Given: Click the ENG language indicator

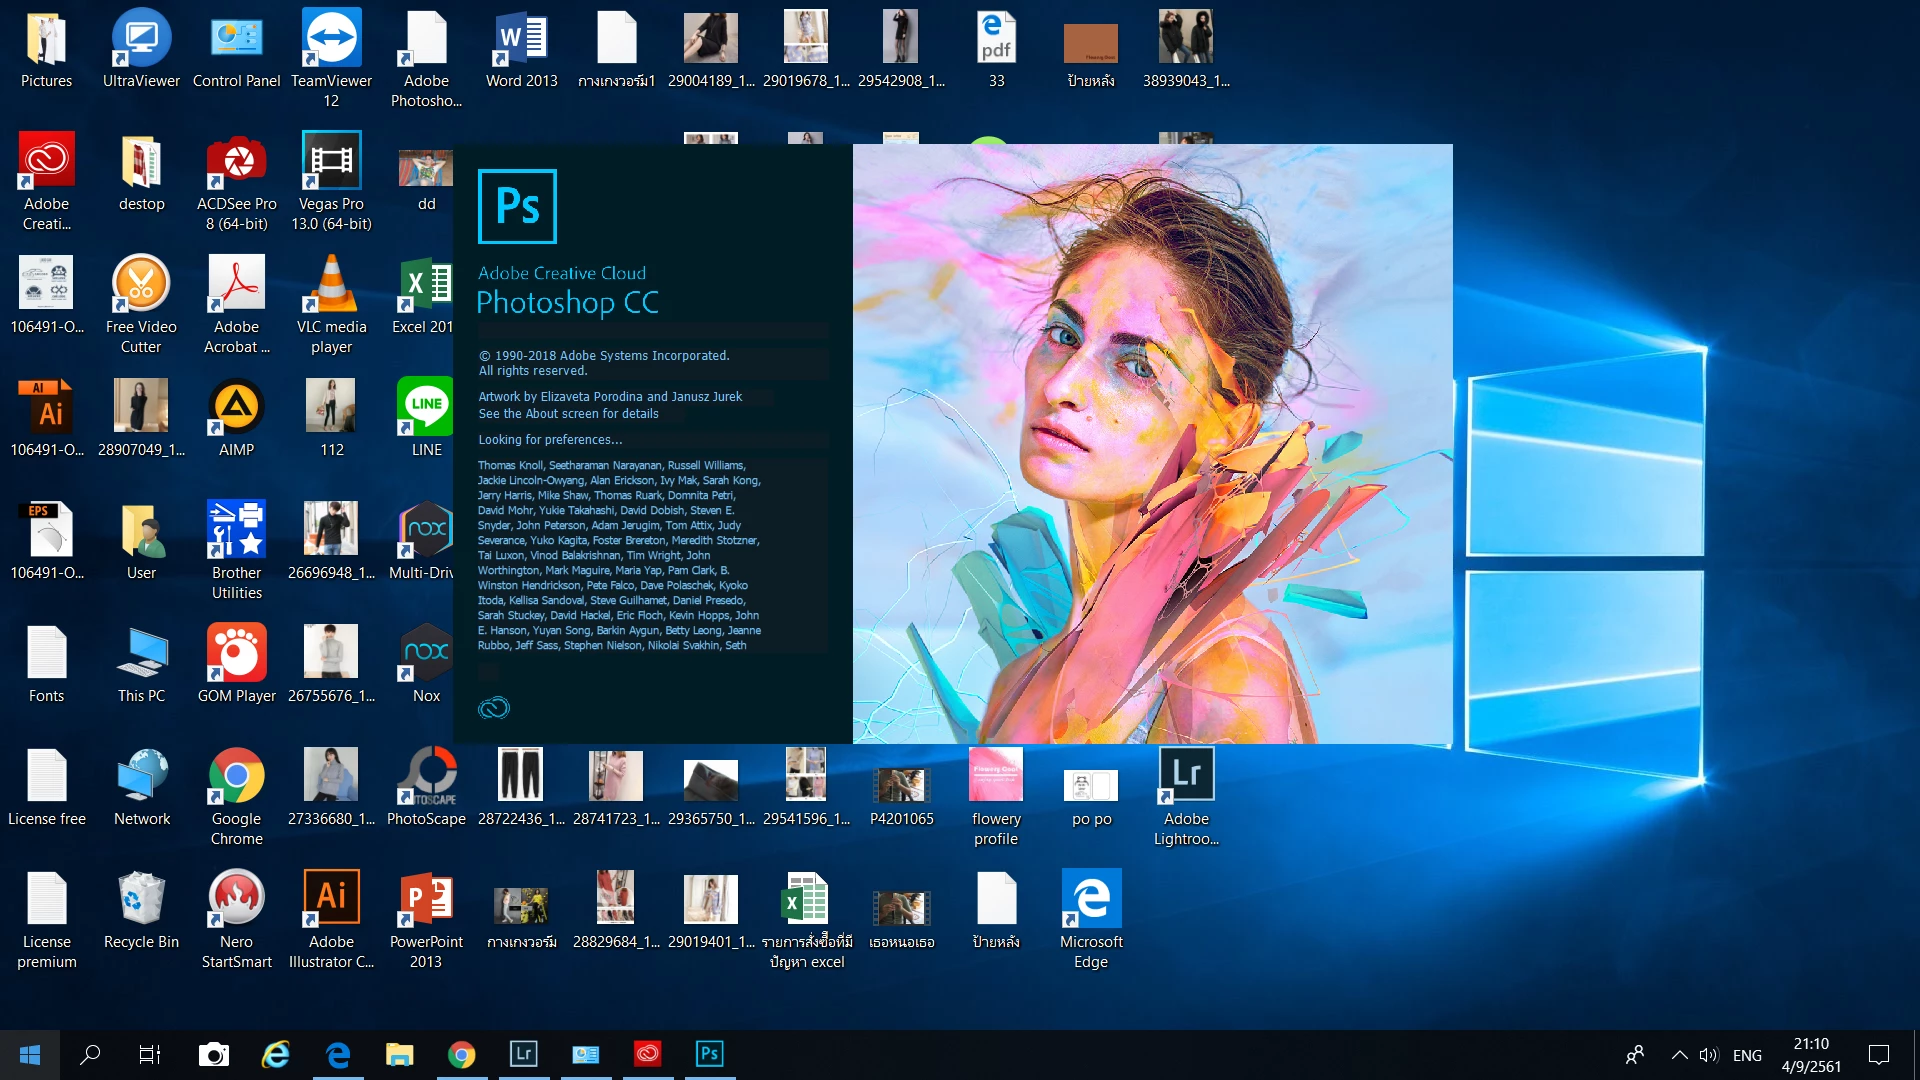Looking at the screenshot, I should 1747,1055.
